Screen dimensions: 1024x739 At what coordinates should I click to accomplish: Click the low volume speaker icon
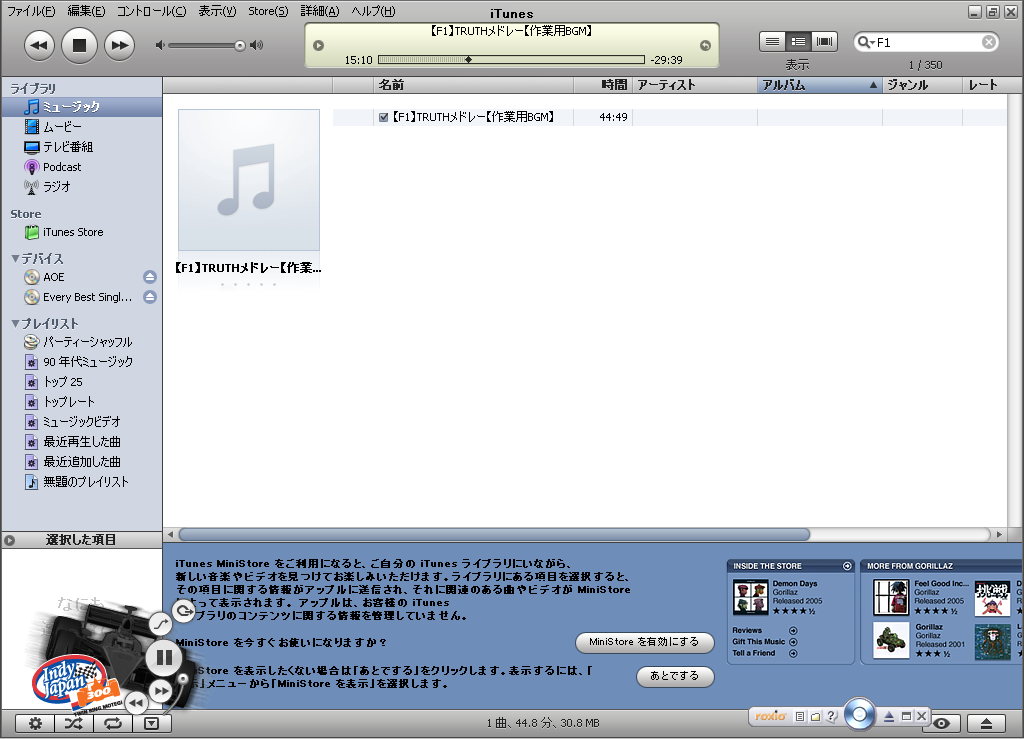click(x=160, y=45)
